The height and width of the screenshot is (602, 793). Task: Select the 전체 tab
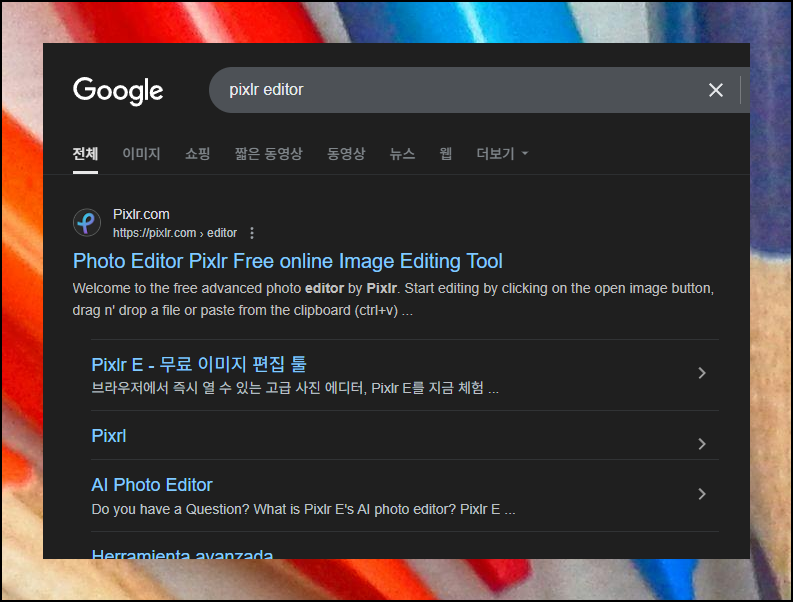coord(85,153)
